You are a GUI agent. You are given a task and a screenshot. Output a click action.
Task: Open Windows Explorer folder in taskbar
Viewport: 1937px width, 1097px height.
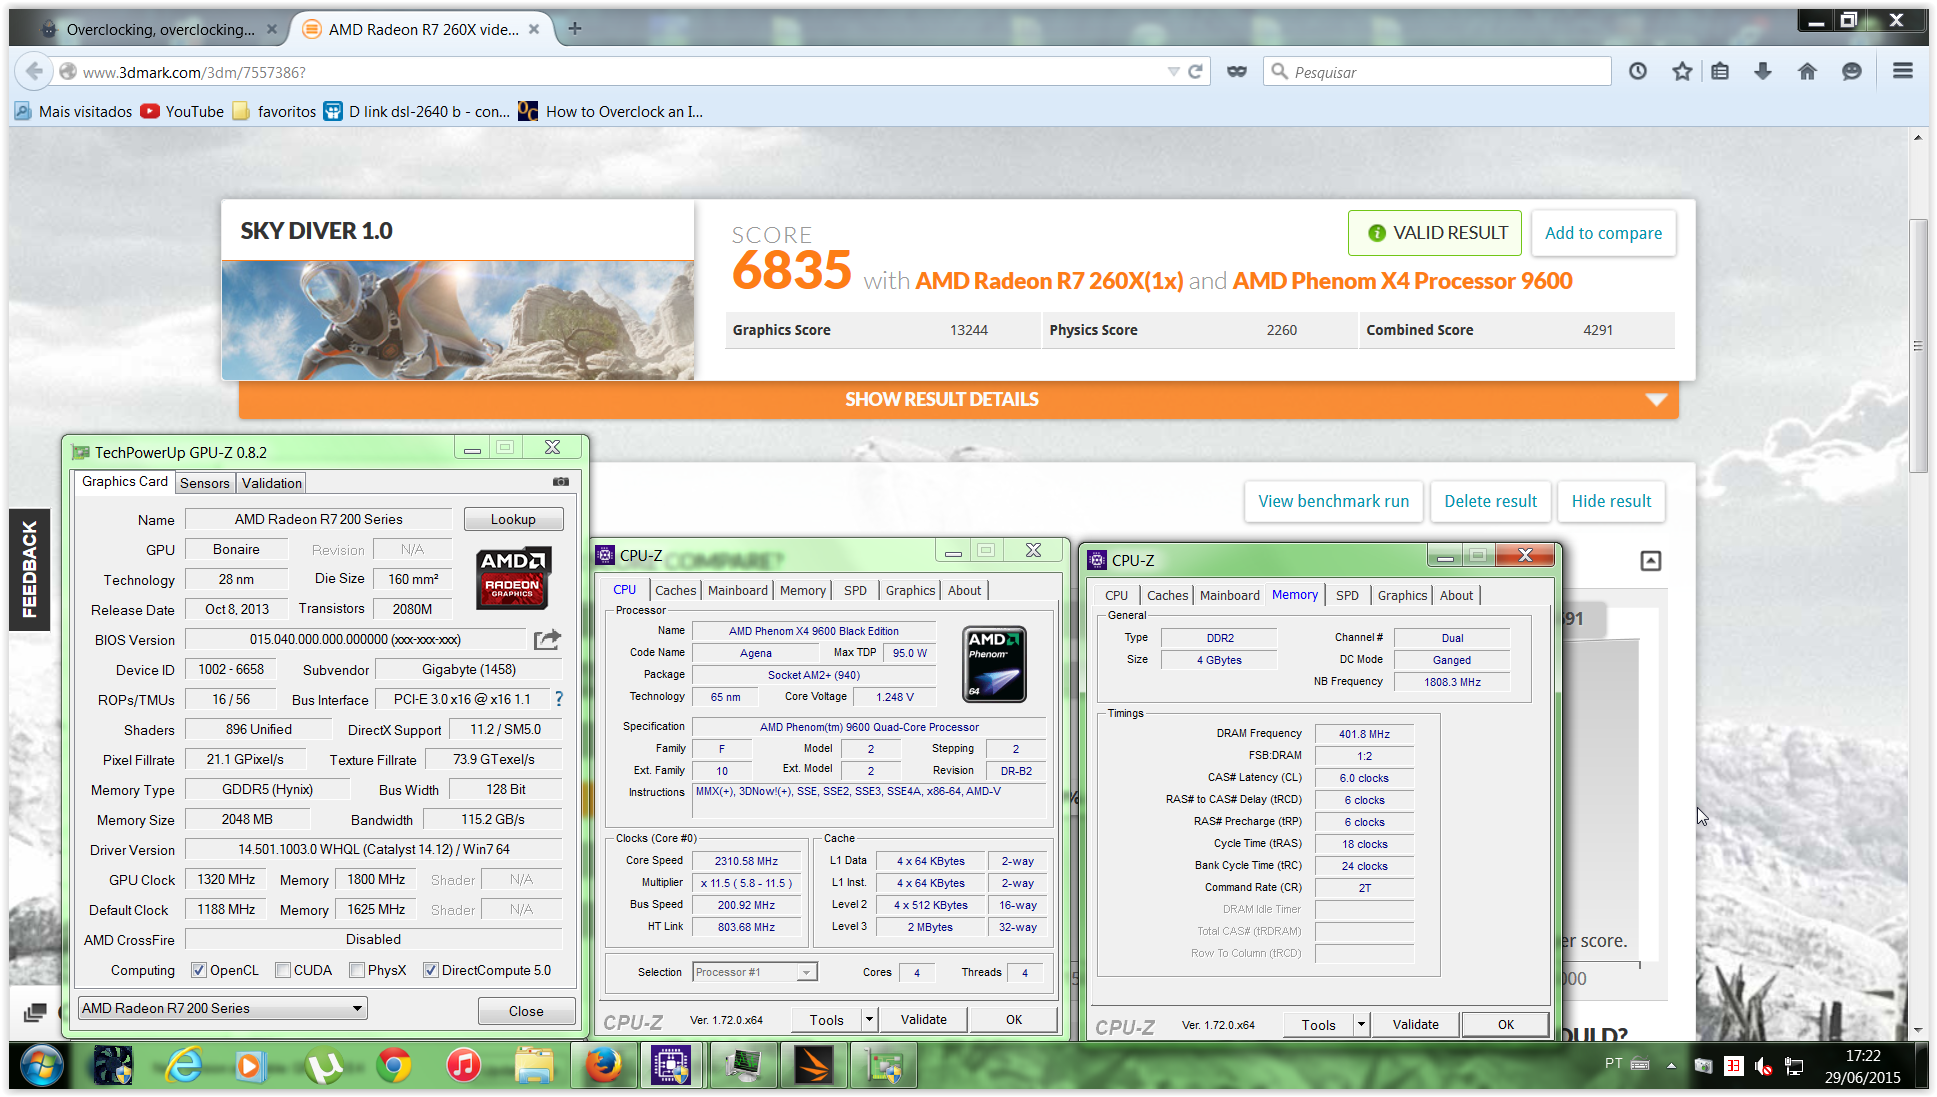tap(534, 1067)
